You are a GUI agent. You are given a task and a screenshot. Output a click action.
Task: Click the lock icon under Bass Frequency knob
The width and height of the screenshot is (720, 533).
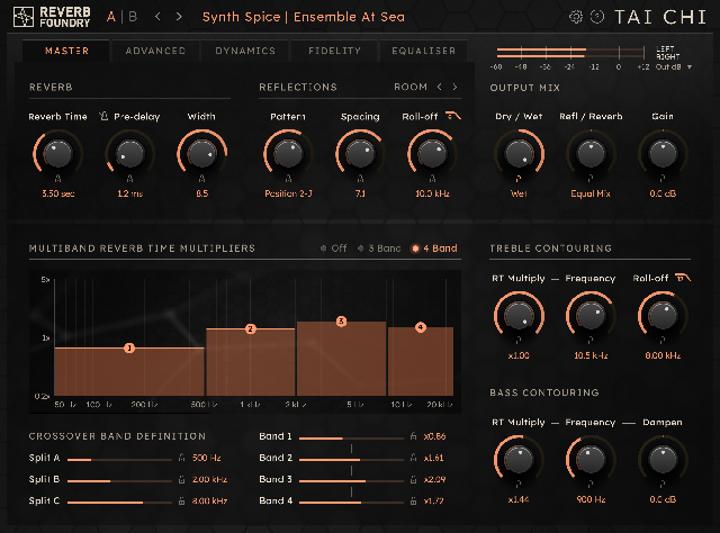(591, 484)
